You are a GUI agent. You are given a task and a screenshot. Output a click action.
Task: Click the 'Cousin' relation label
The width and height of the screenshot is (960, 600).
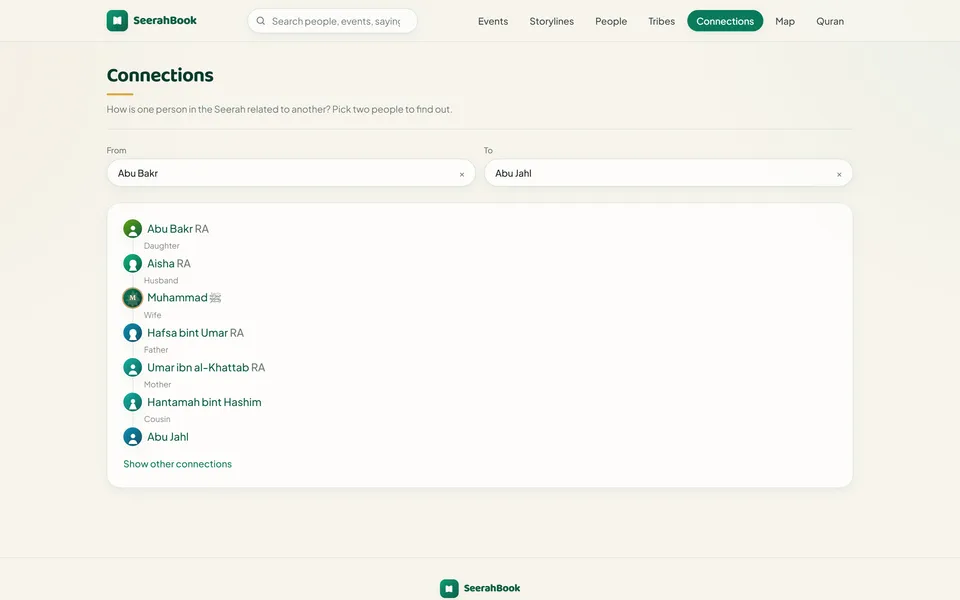tap(157, 419)
